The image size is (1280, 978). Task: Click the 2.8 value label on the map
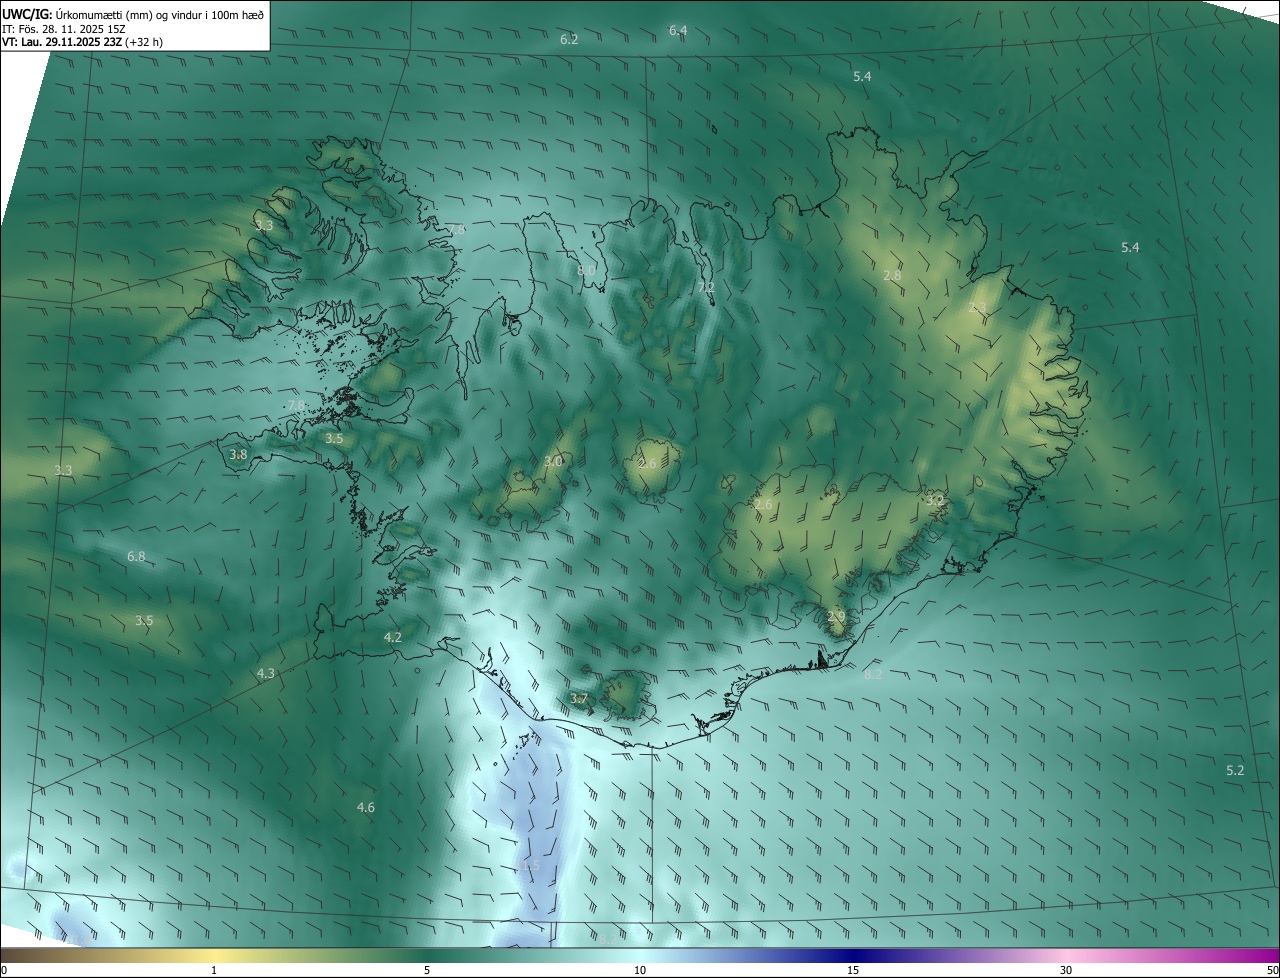(892, 275)
